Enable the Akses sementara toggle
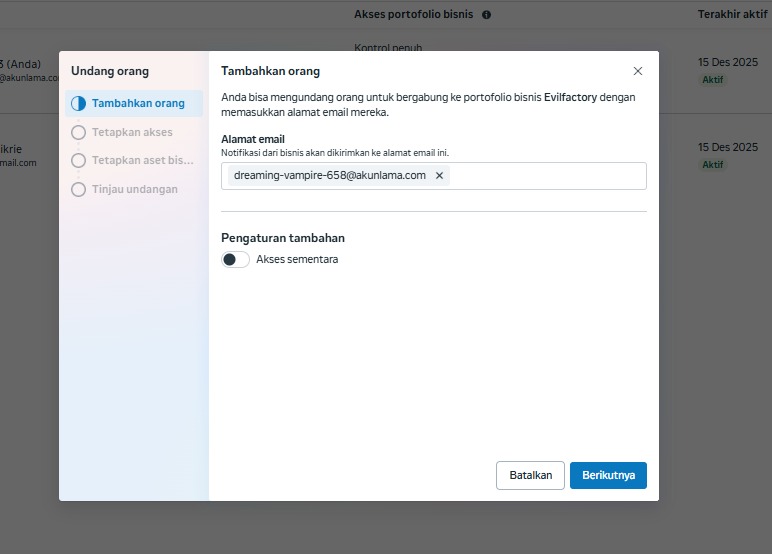The width and height of the screenshot is (772, 554). pos(236,259)
